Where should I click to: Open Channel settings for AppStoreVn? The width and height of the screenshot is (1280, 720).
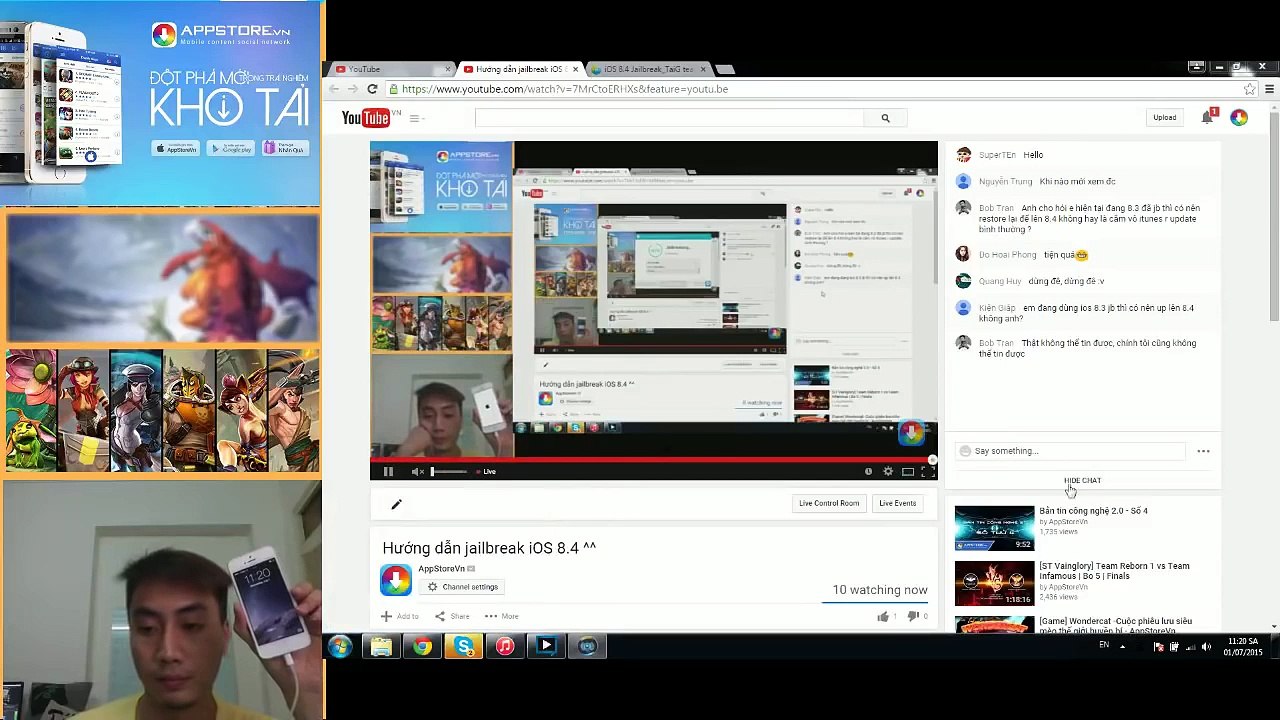[x=463, y=587]
